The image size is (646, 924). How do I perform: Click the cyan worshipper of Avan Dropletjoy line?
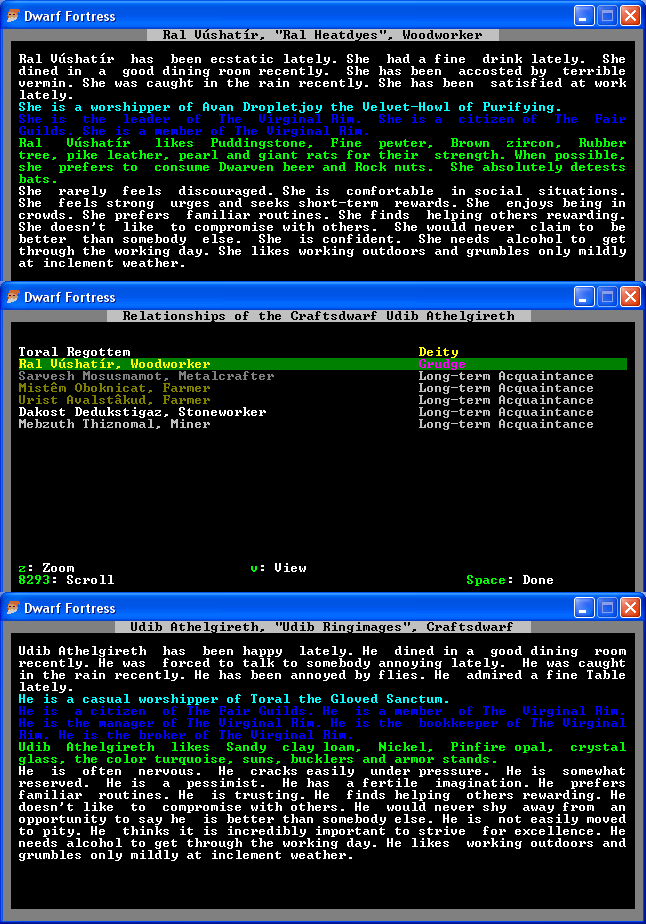(289, 107)
